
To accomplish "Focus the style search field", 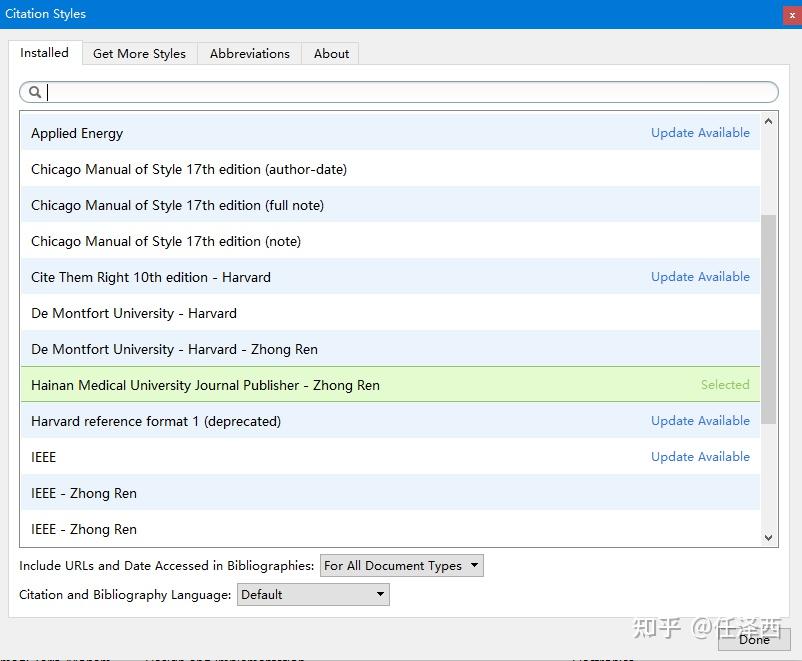I will [399, 92].
